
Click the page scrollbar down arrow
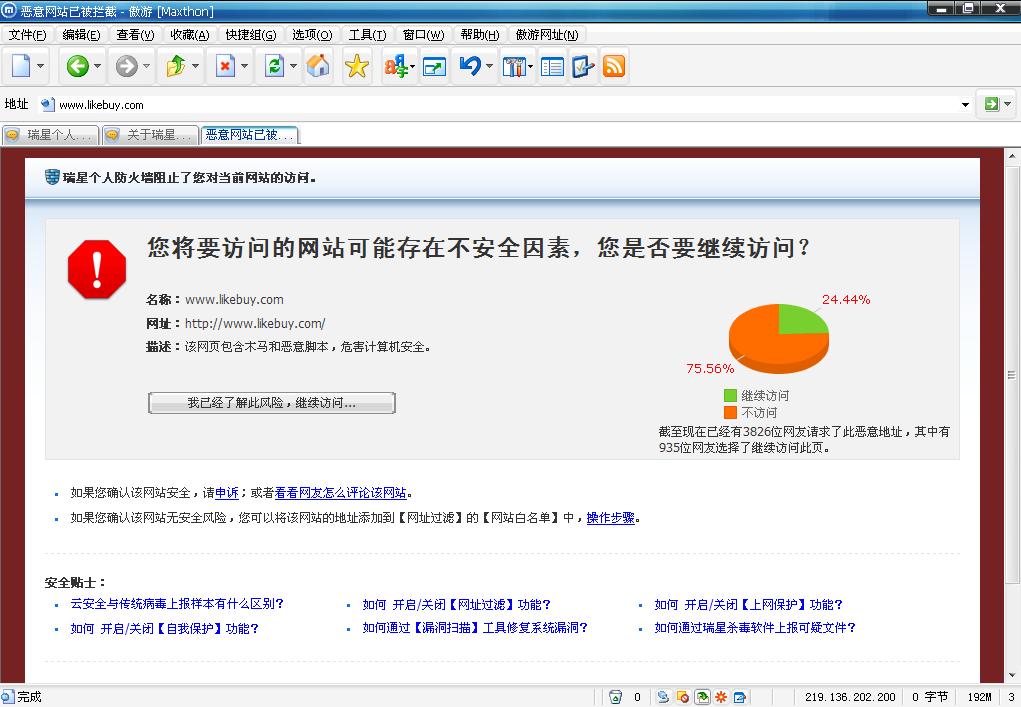point(1012,675)
